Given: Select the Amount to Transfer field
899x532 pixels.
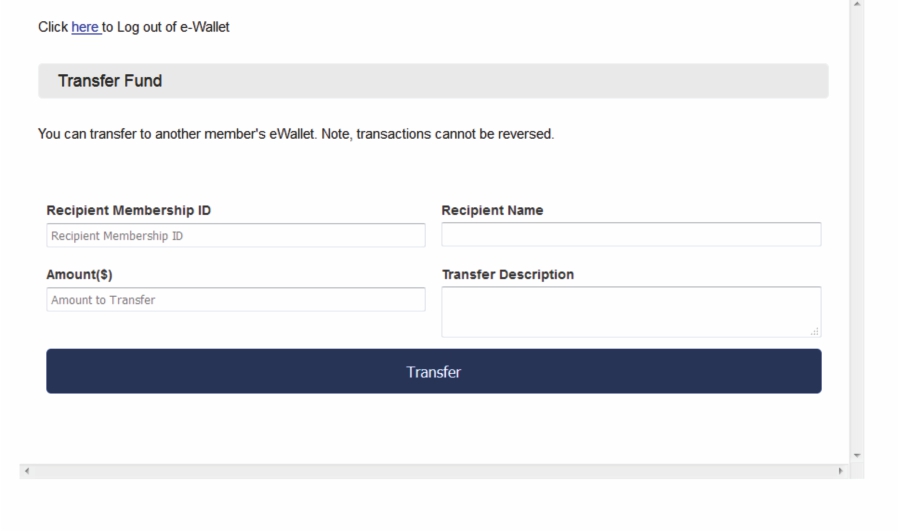Looking at the screenshot, I should tap(235, 300).
